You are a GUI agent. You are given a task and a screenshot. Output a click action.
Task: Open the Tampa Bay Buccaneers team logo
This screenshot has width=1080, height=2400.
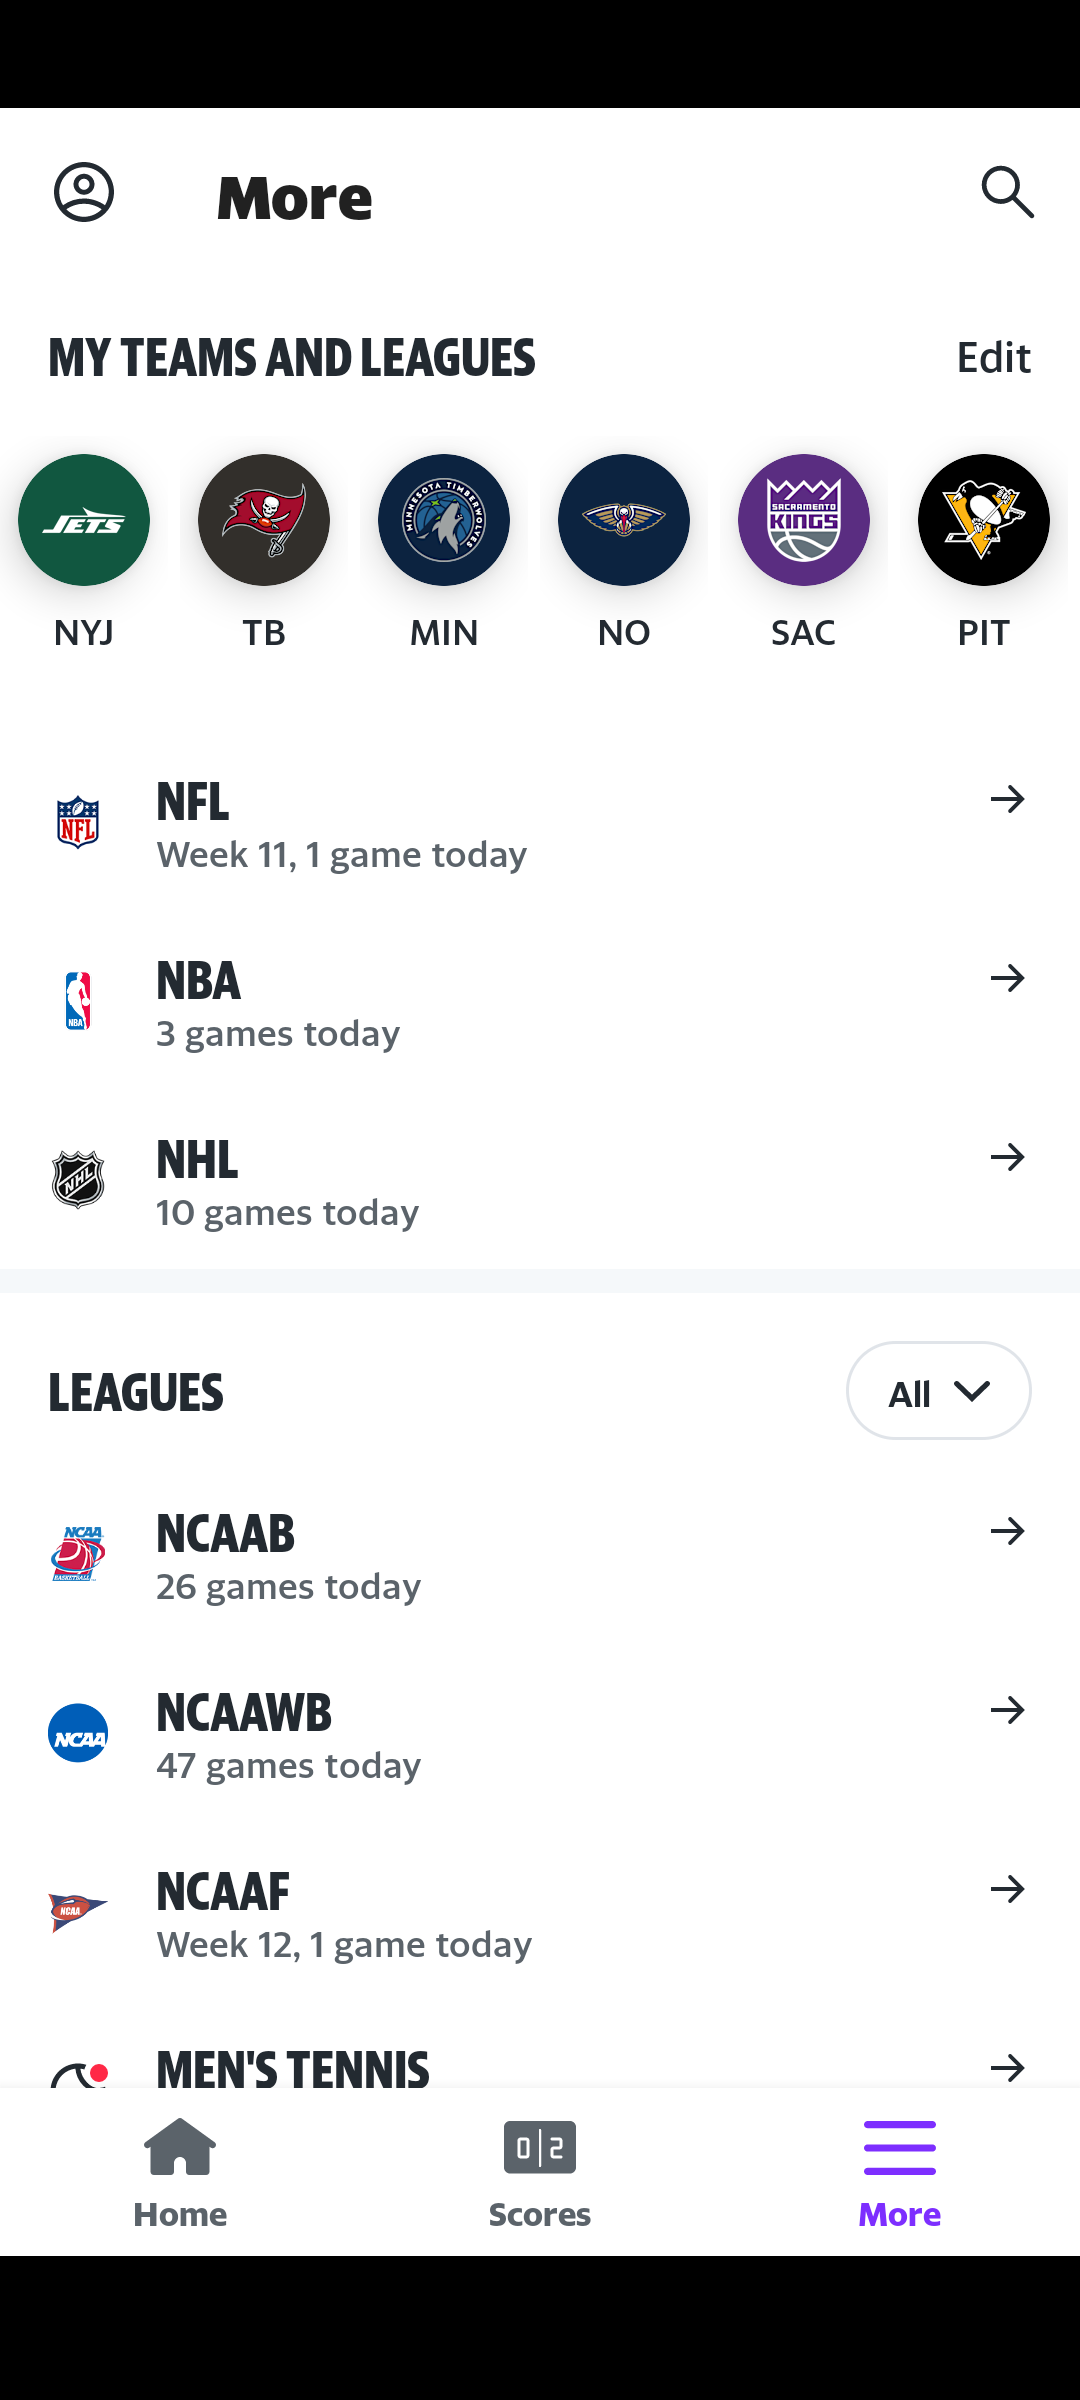(x=264, y=520)
